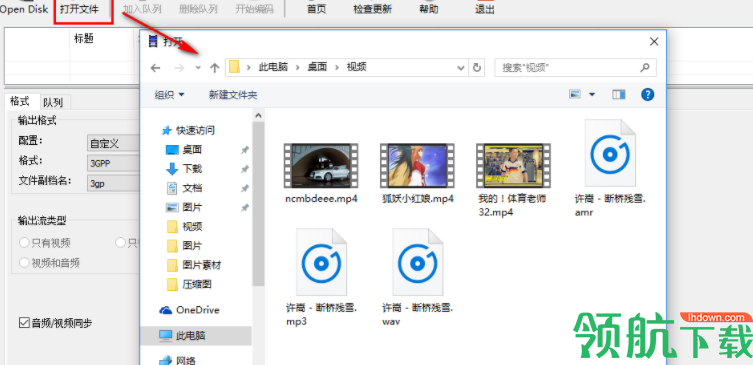
Task: Open the 首页 toolbar item
Action: point(316,9)
